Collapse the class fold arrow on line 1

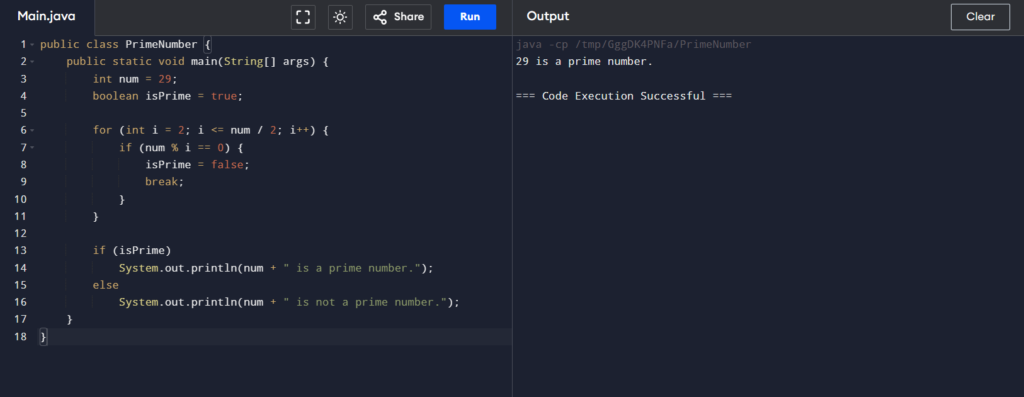point(31,45)
